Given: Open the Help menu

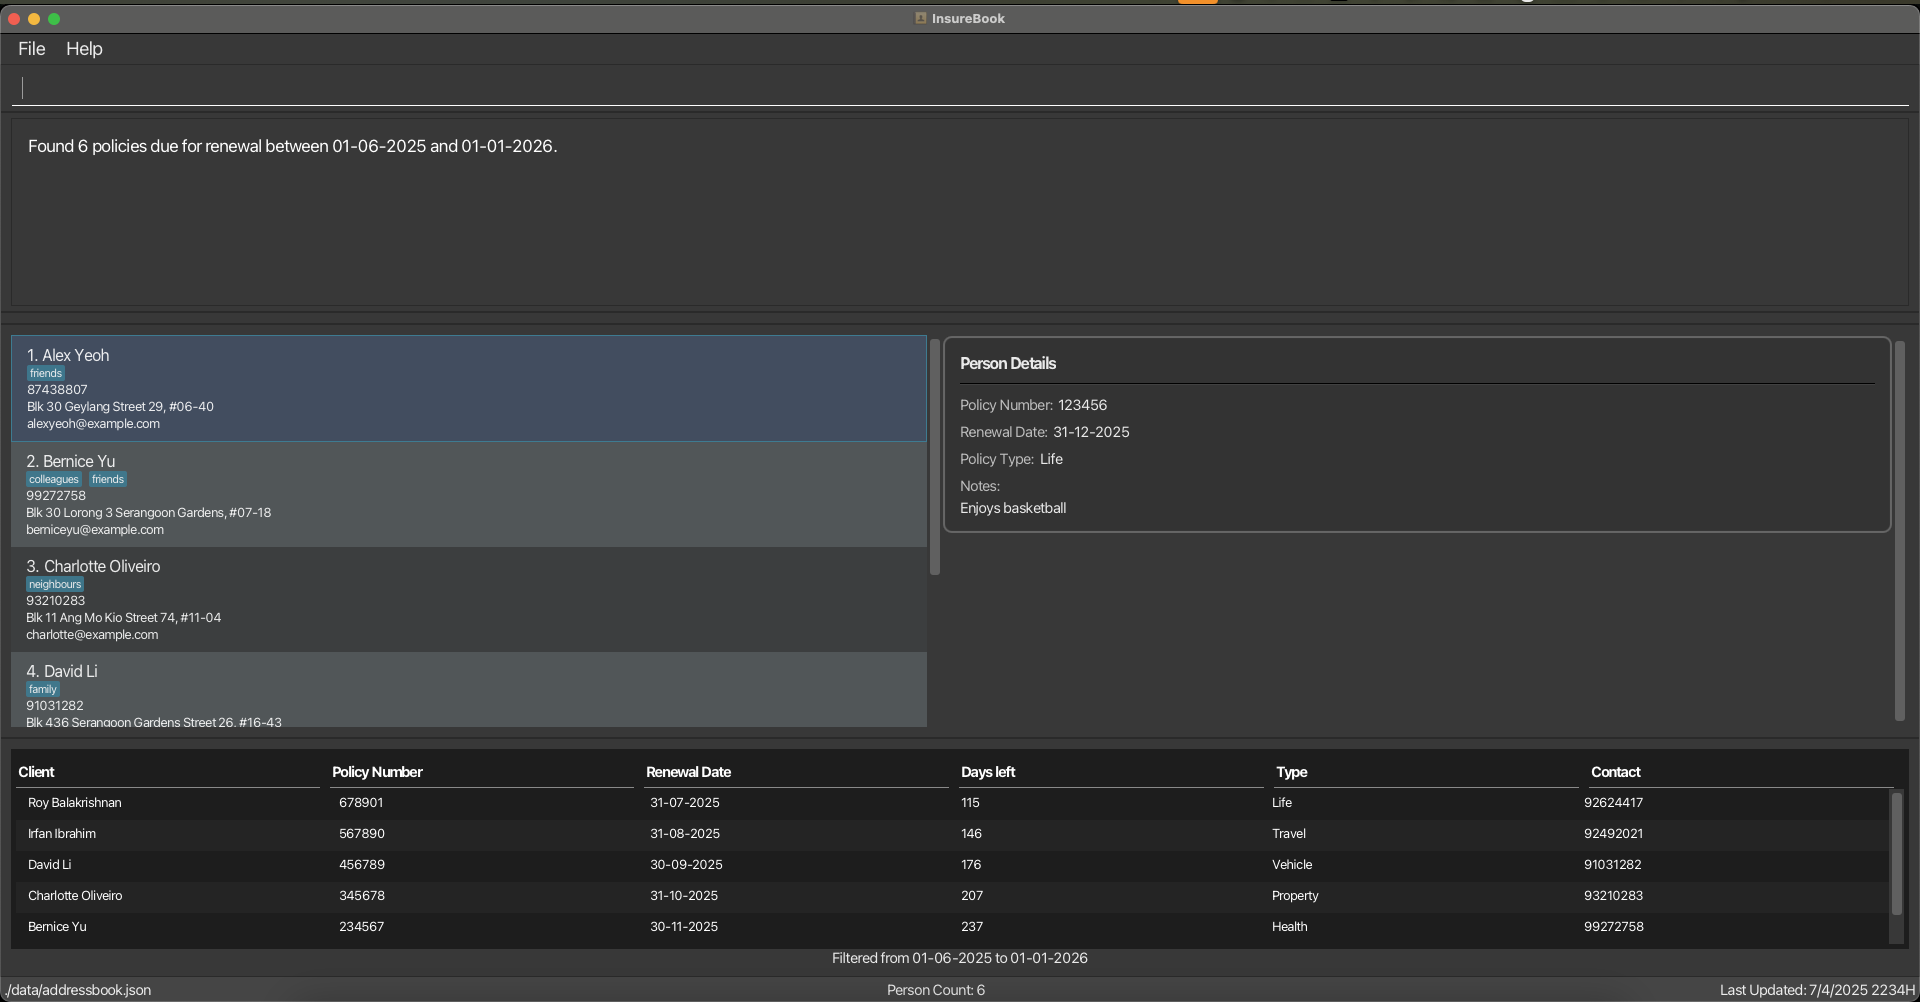Looking at the screenshot, I should point(84,49).
